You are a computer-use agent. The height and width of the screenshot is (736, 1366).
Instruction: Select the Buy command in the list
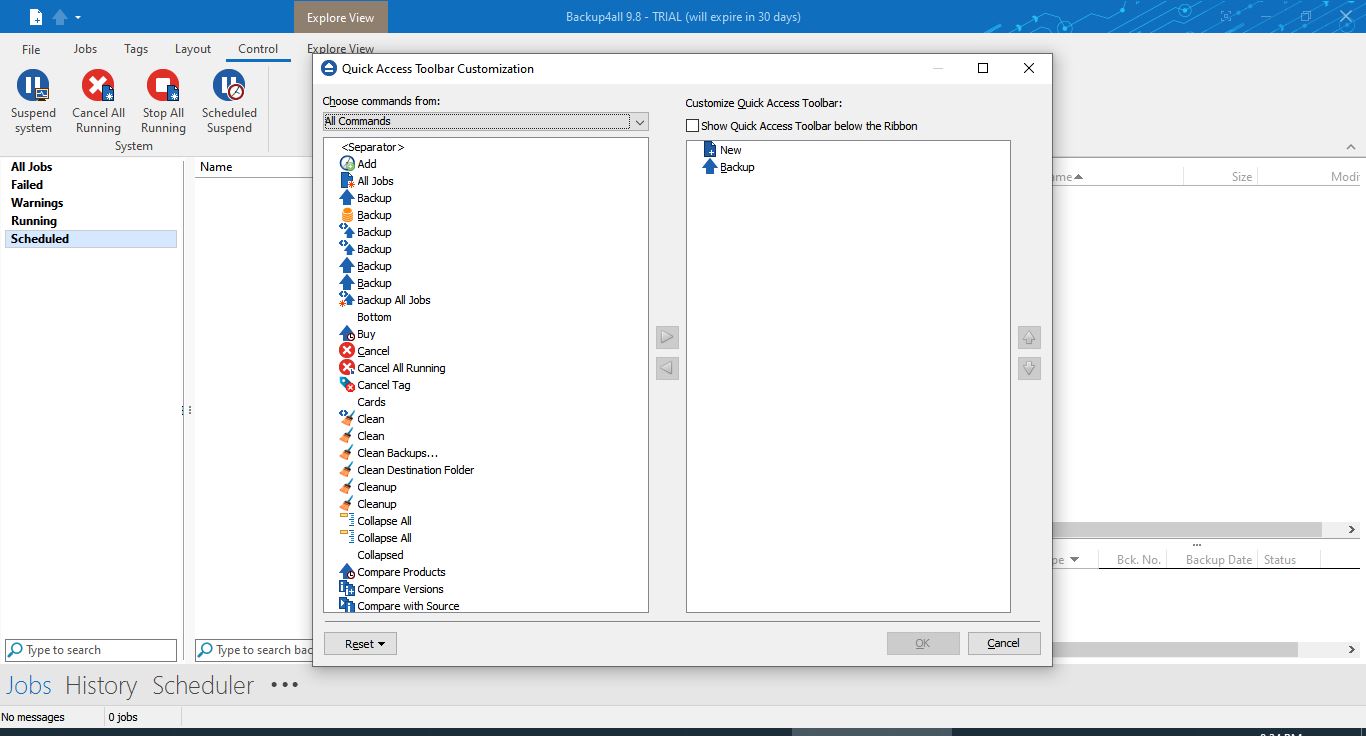(358, 334)
